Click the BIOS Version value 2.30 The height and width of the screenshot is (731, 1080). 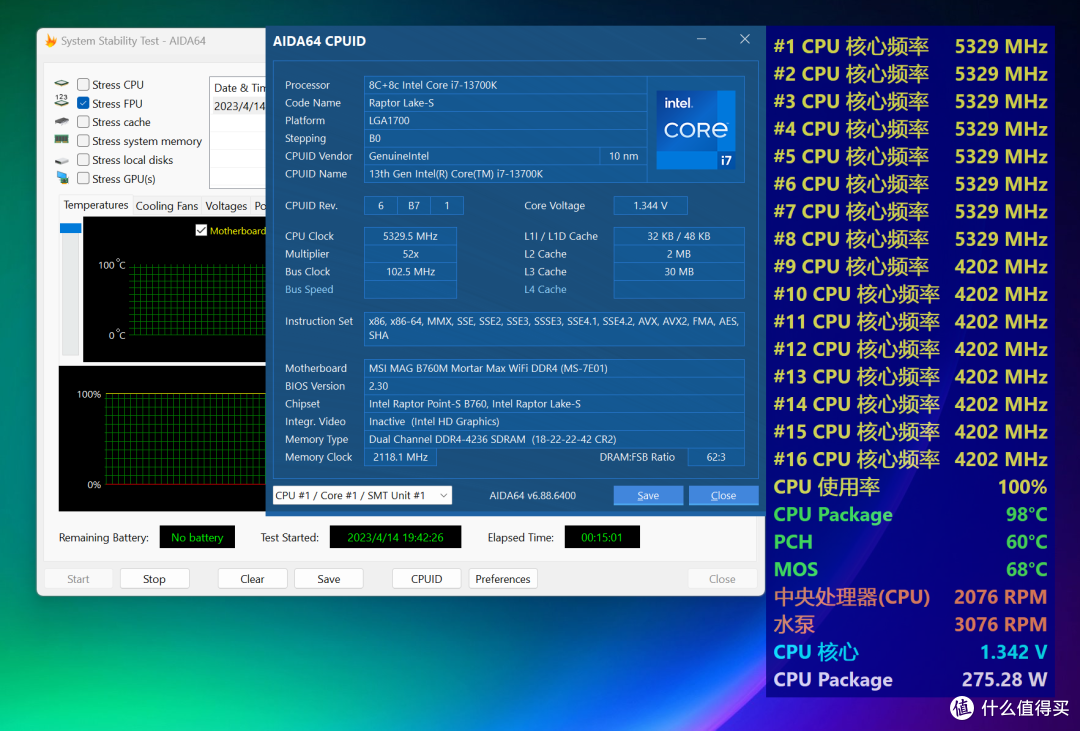click(x=554, y=387)
